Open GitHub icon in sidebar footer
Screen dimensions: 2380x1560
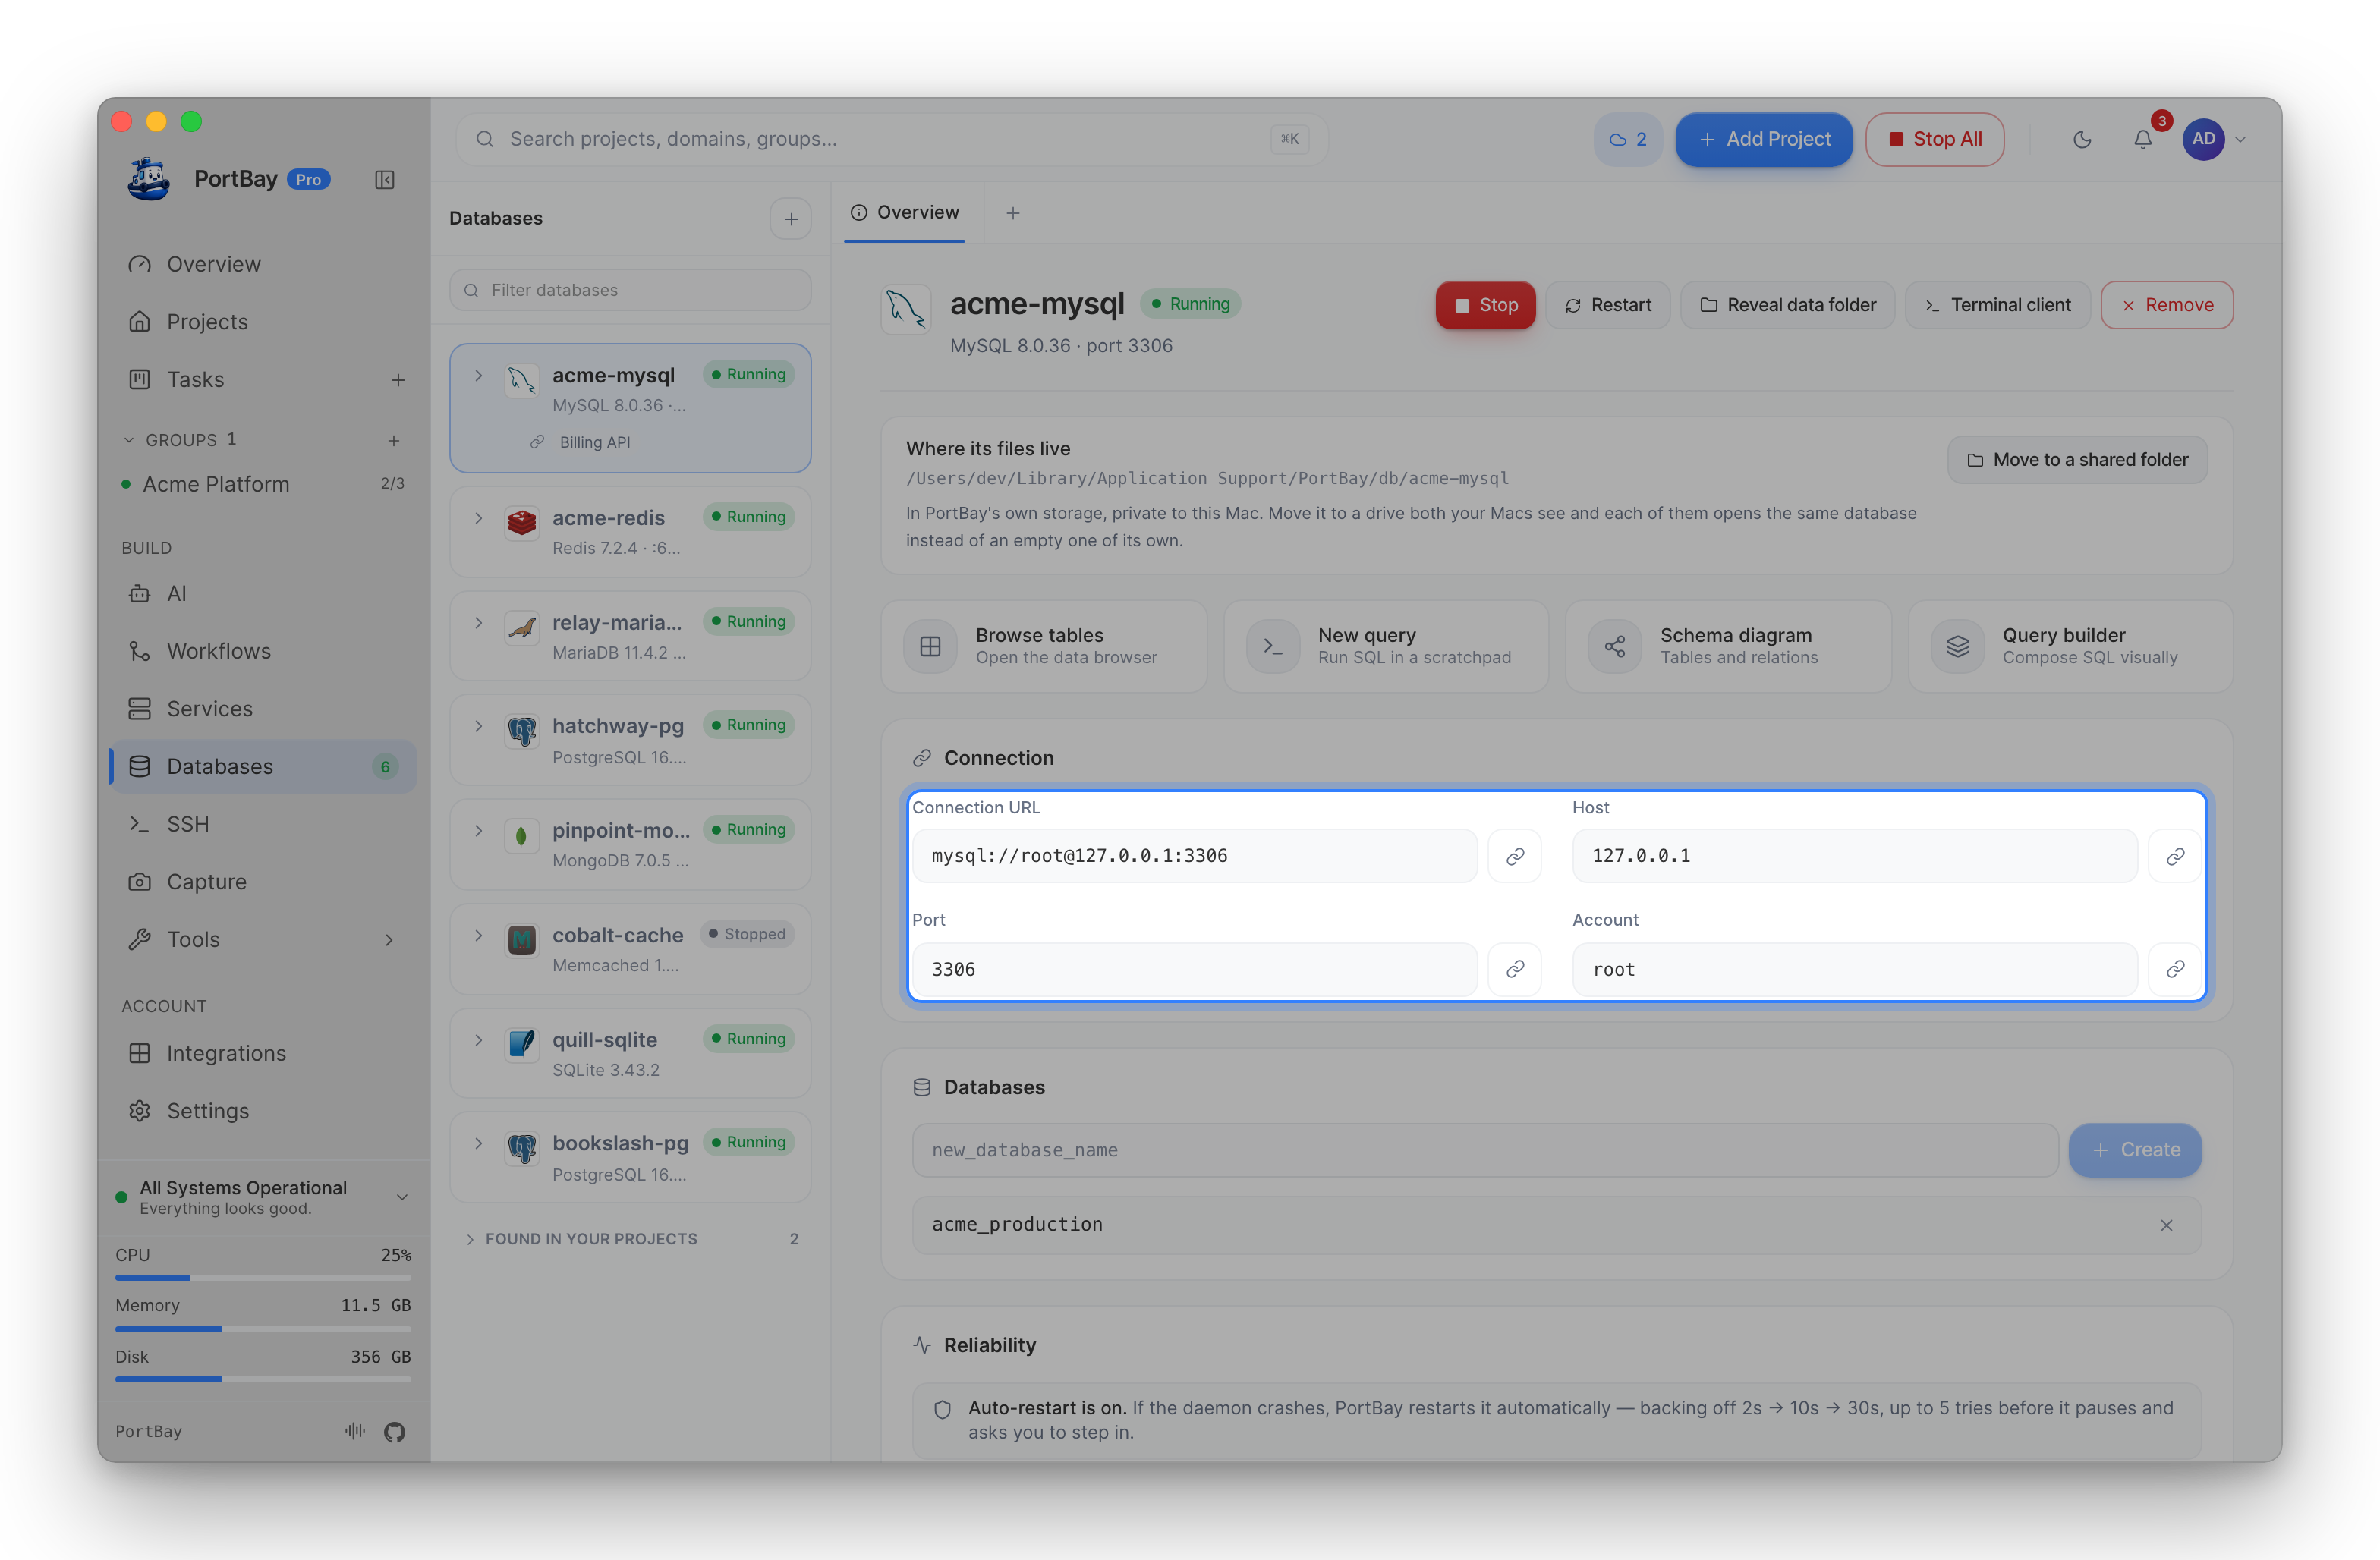click(x=394, y=1431)
